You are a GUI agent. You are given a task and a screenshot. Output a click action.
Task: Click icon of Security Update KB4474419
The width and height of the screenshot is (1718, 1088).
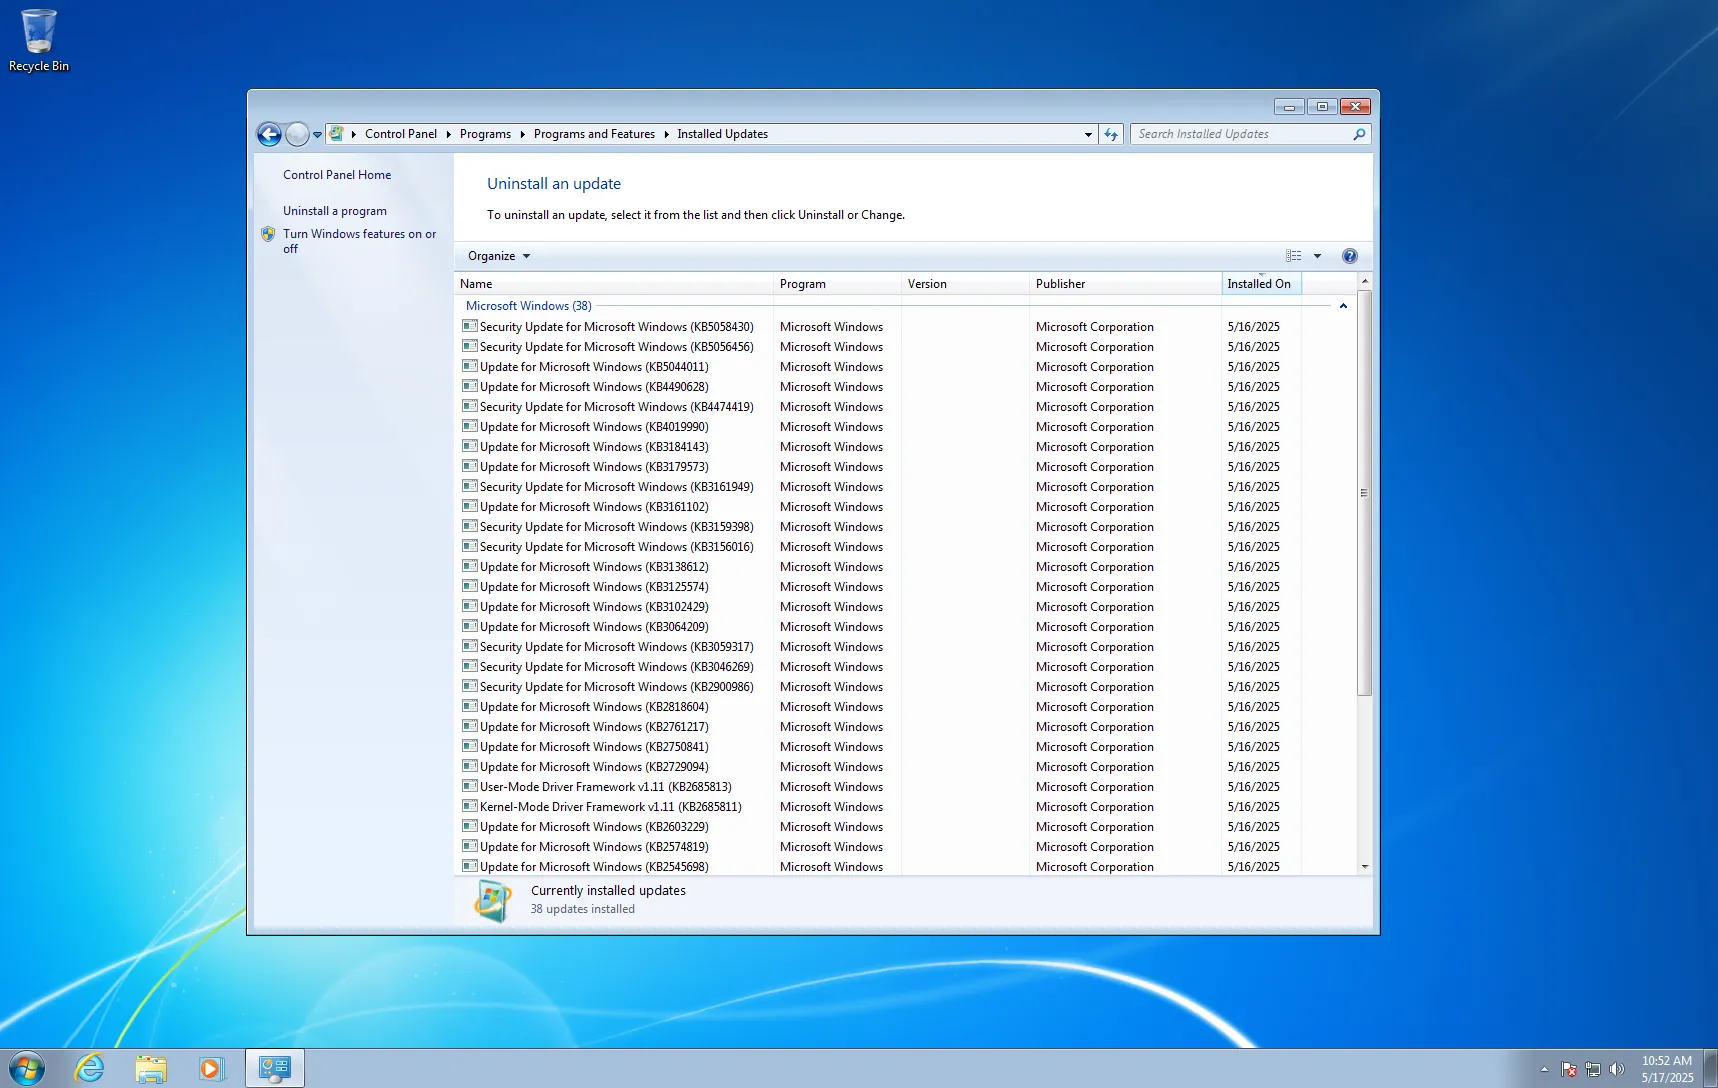[469, 406]
